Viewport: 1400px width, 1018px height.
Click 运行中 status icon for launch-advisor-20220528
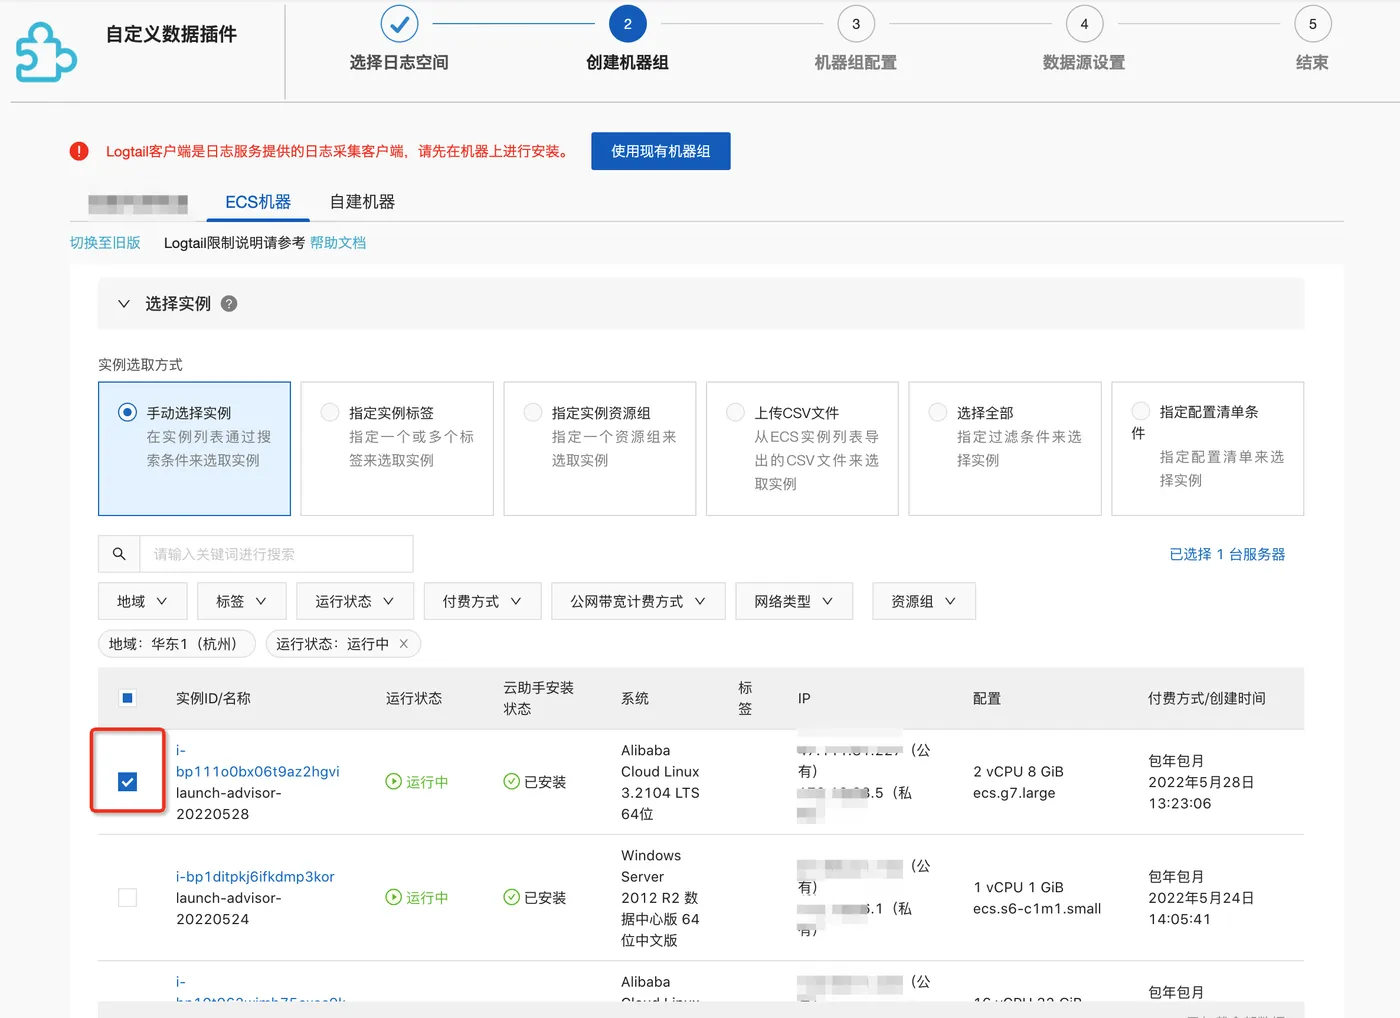click(x=394, y=782)
